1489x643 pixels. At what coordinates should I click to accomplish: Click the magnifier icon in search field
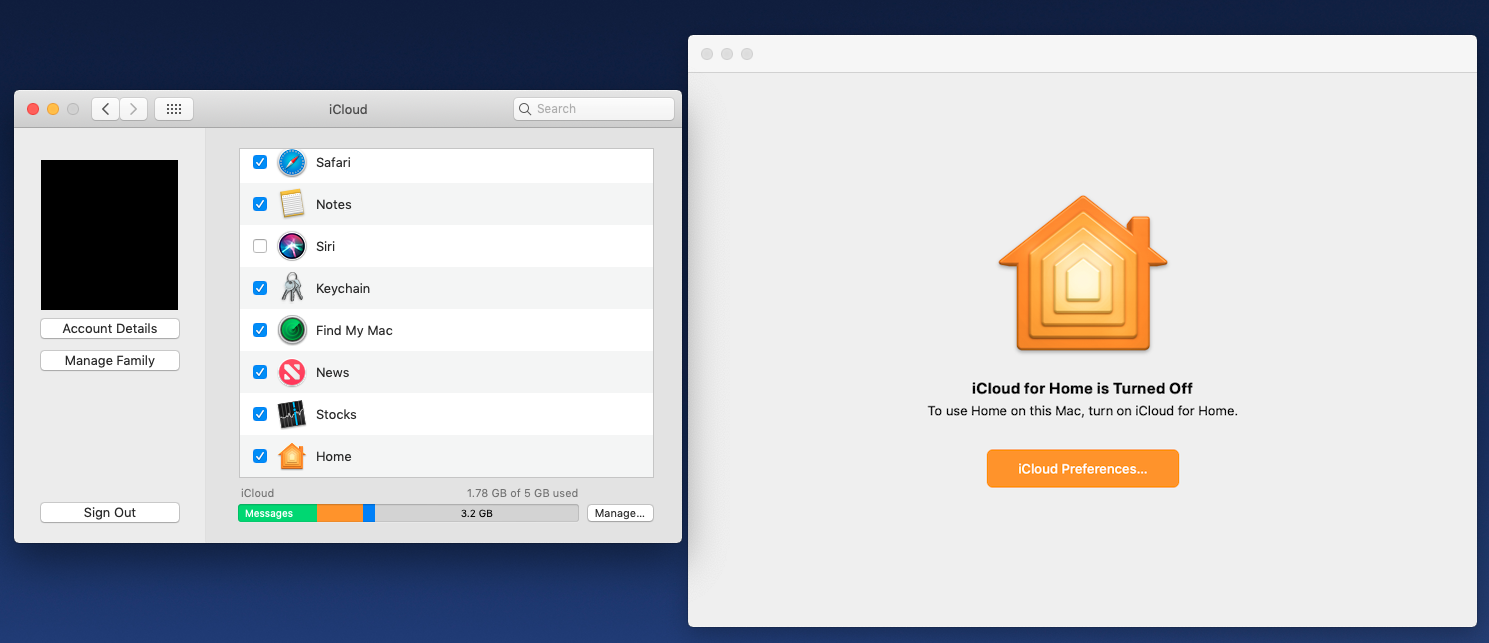pyautogui.click(x=525, y=109)
